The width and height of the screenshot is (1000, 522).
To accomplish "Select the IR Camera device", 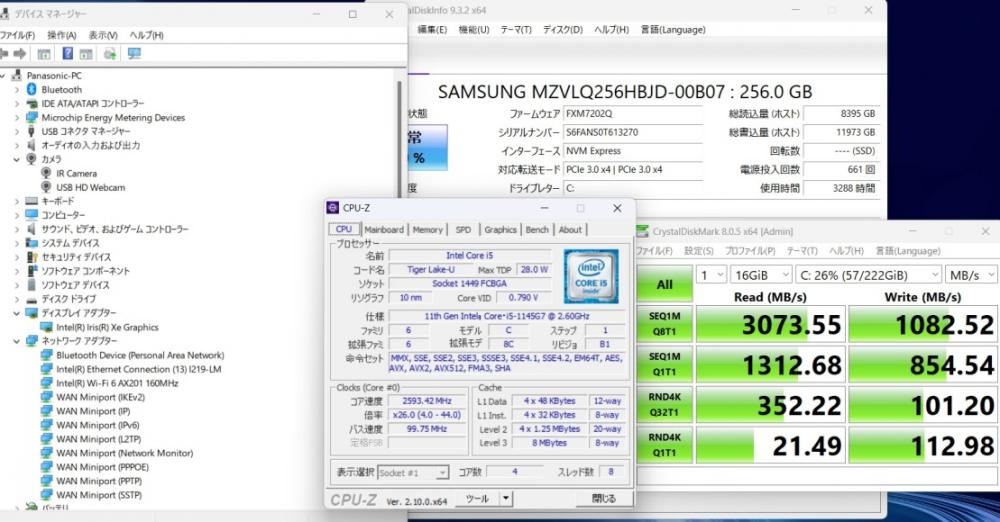I will coord(76,174).
